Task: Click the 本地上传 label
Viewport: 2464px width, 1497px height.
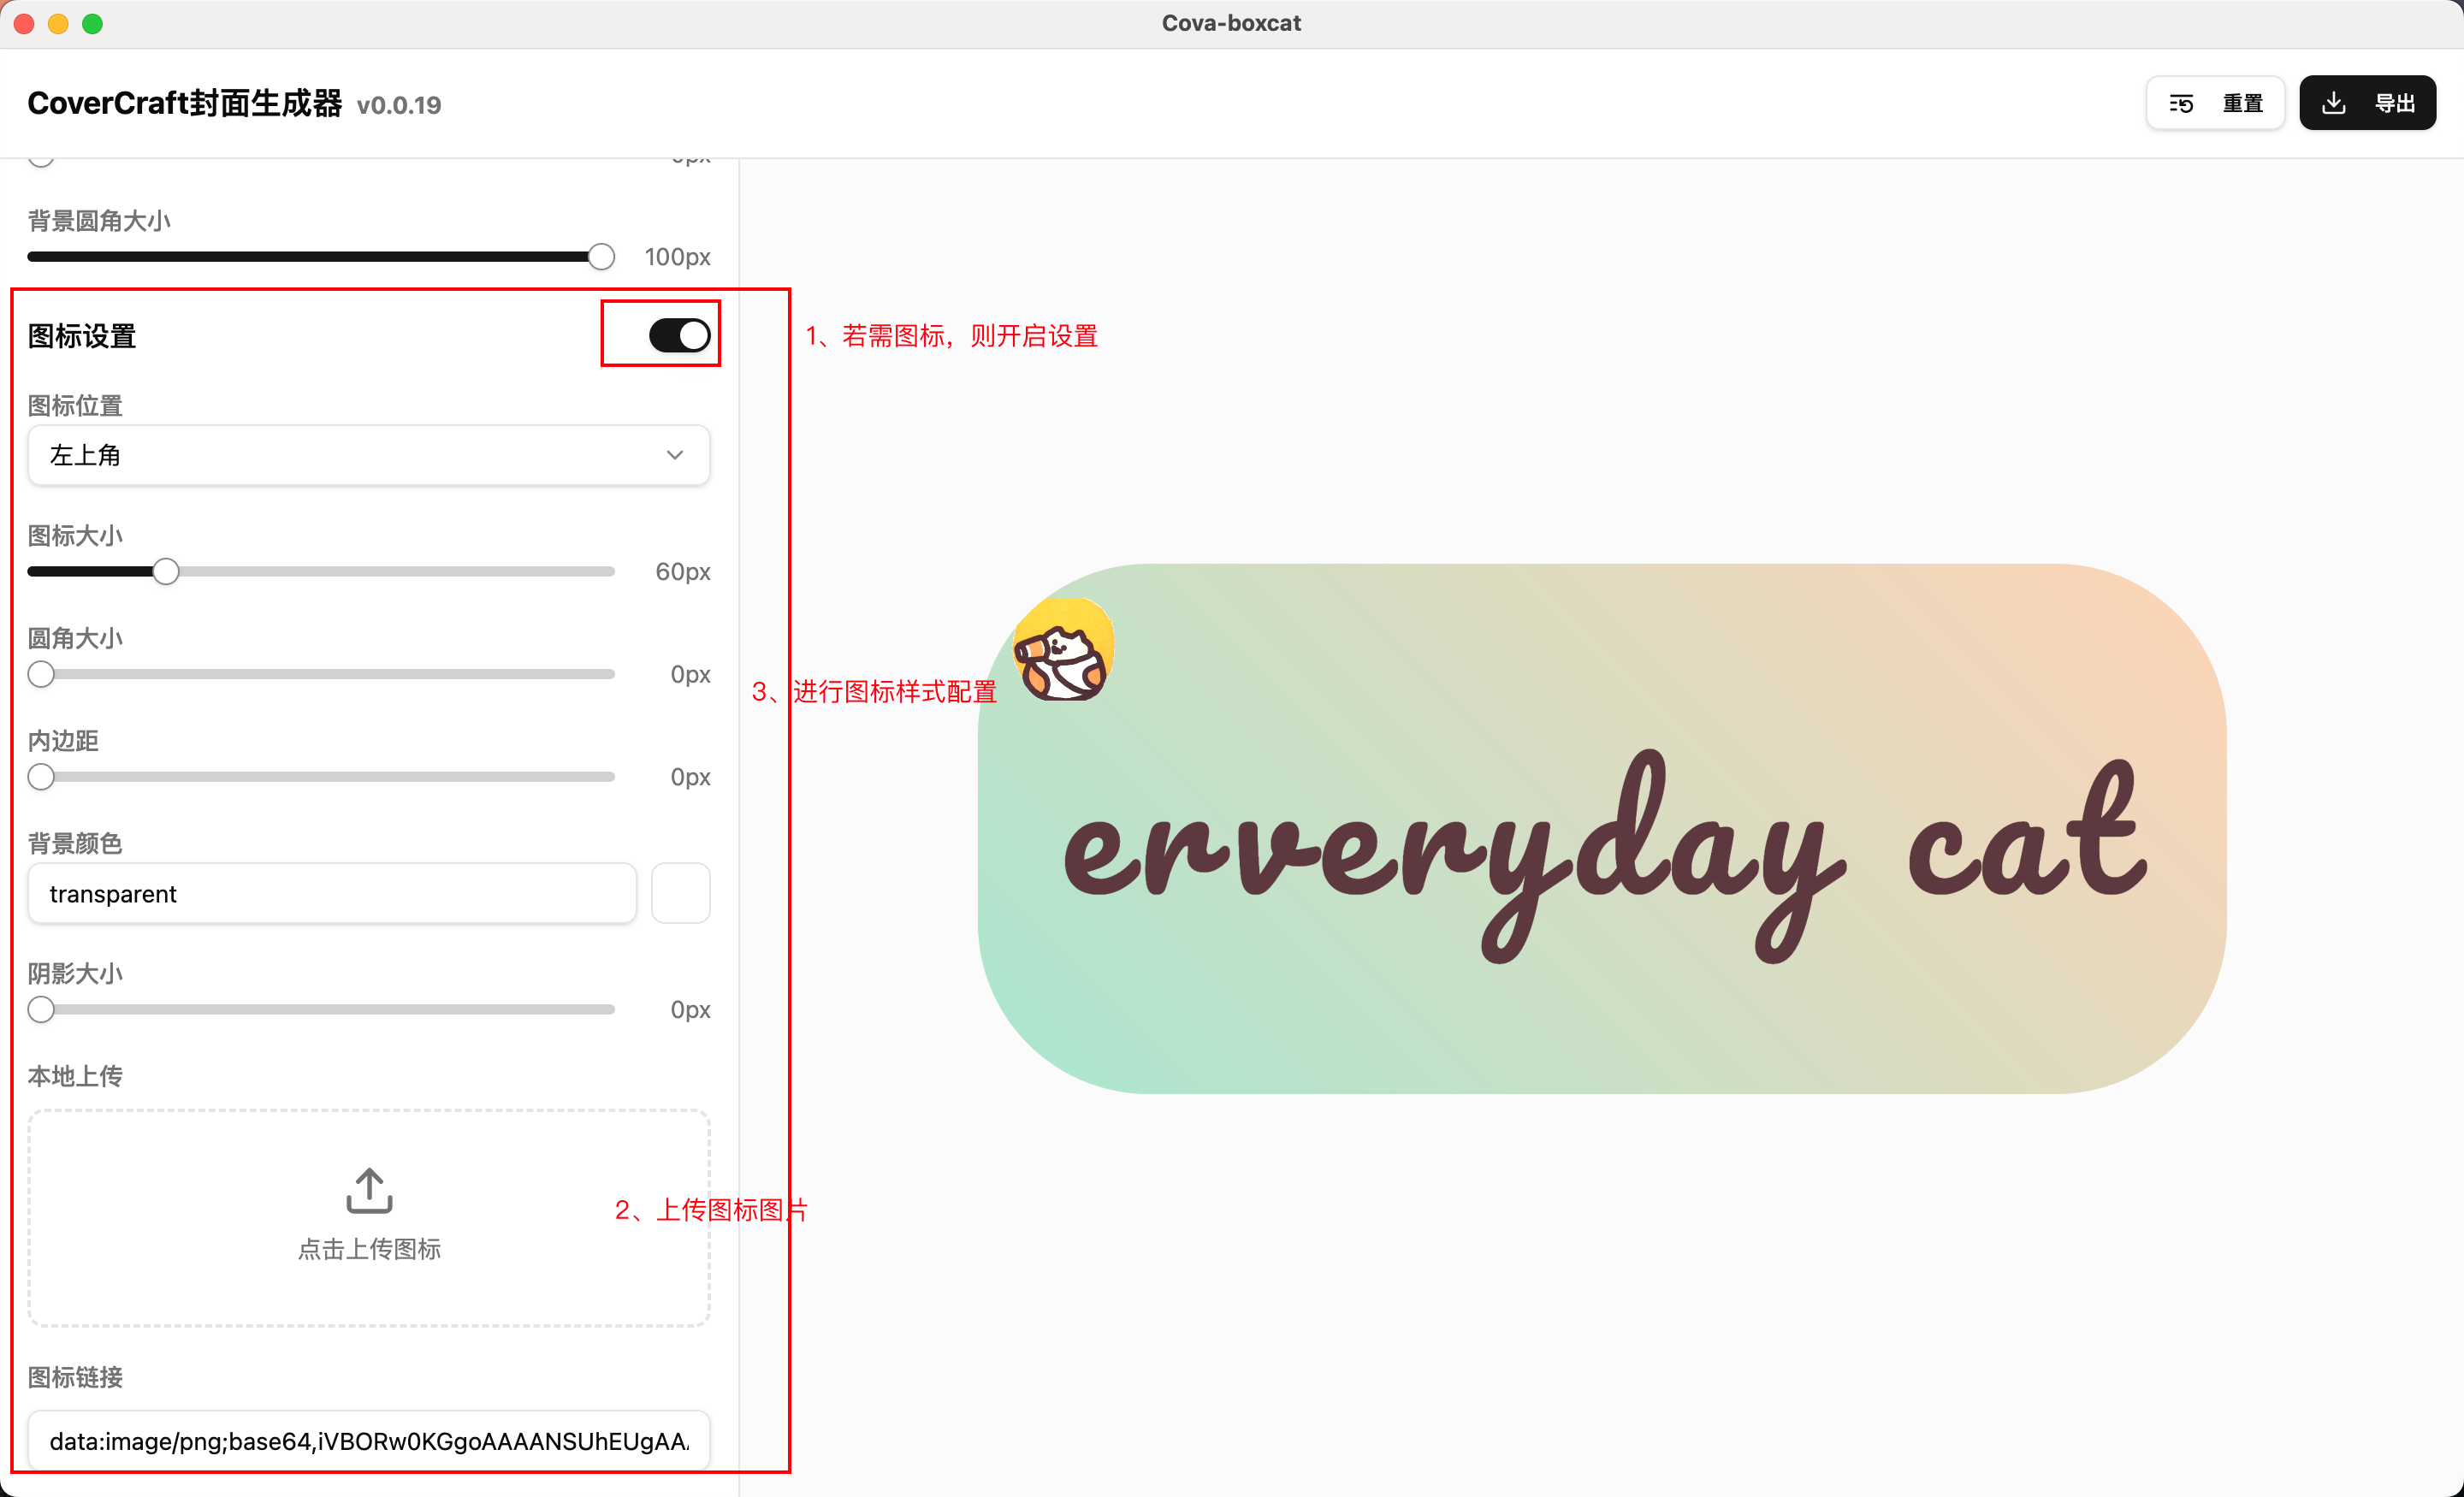Action: tap(75, 1077)
